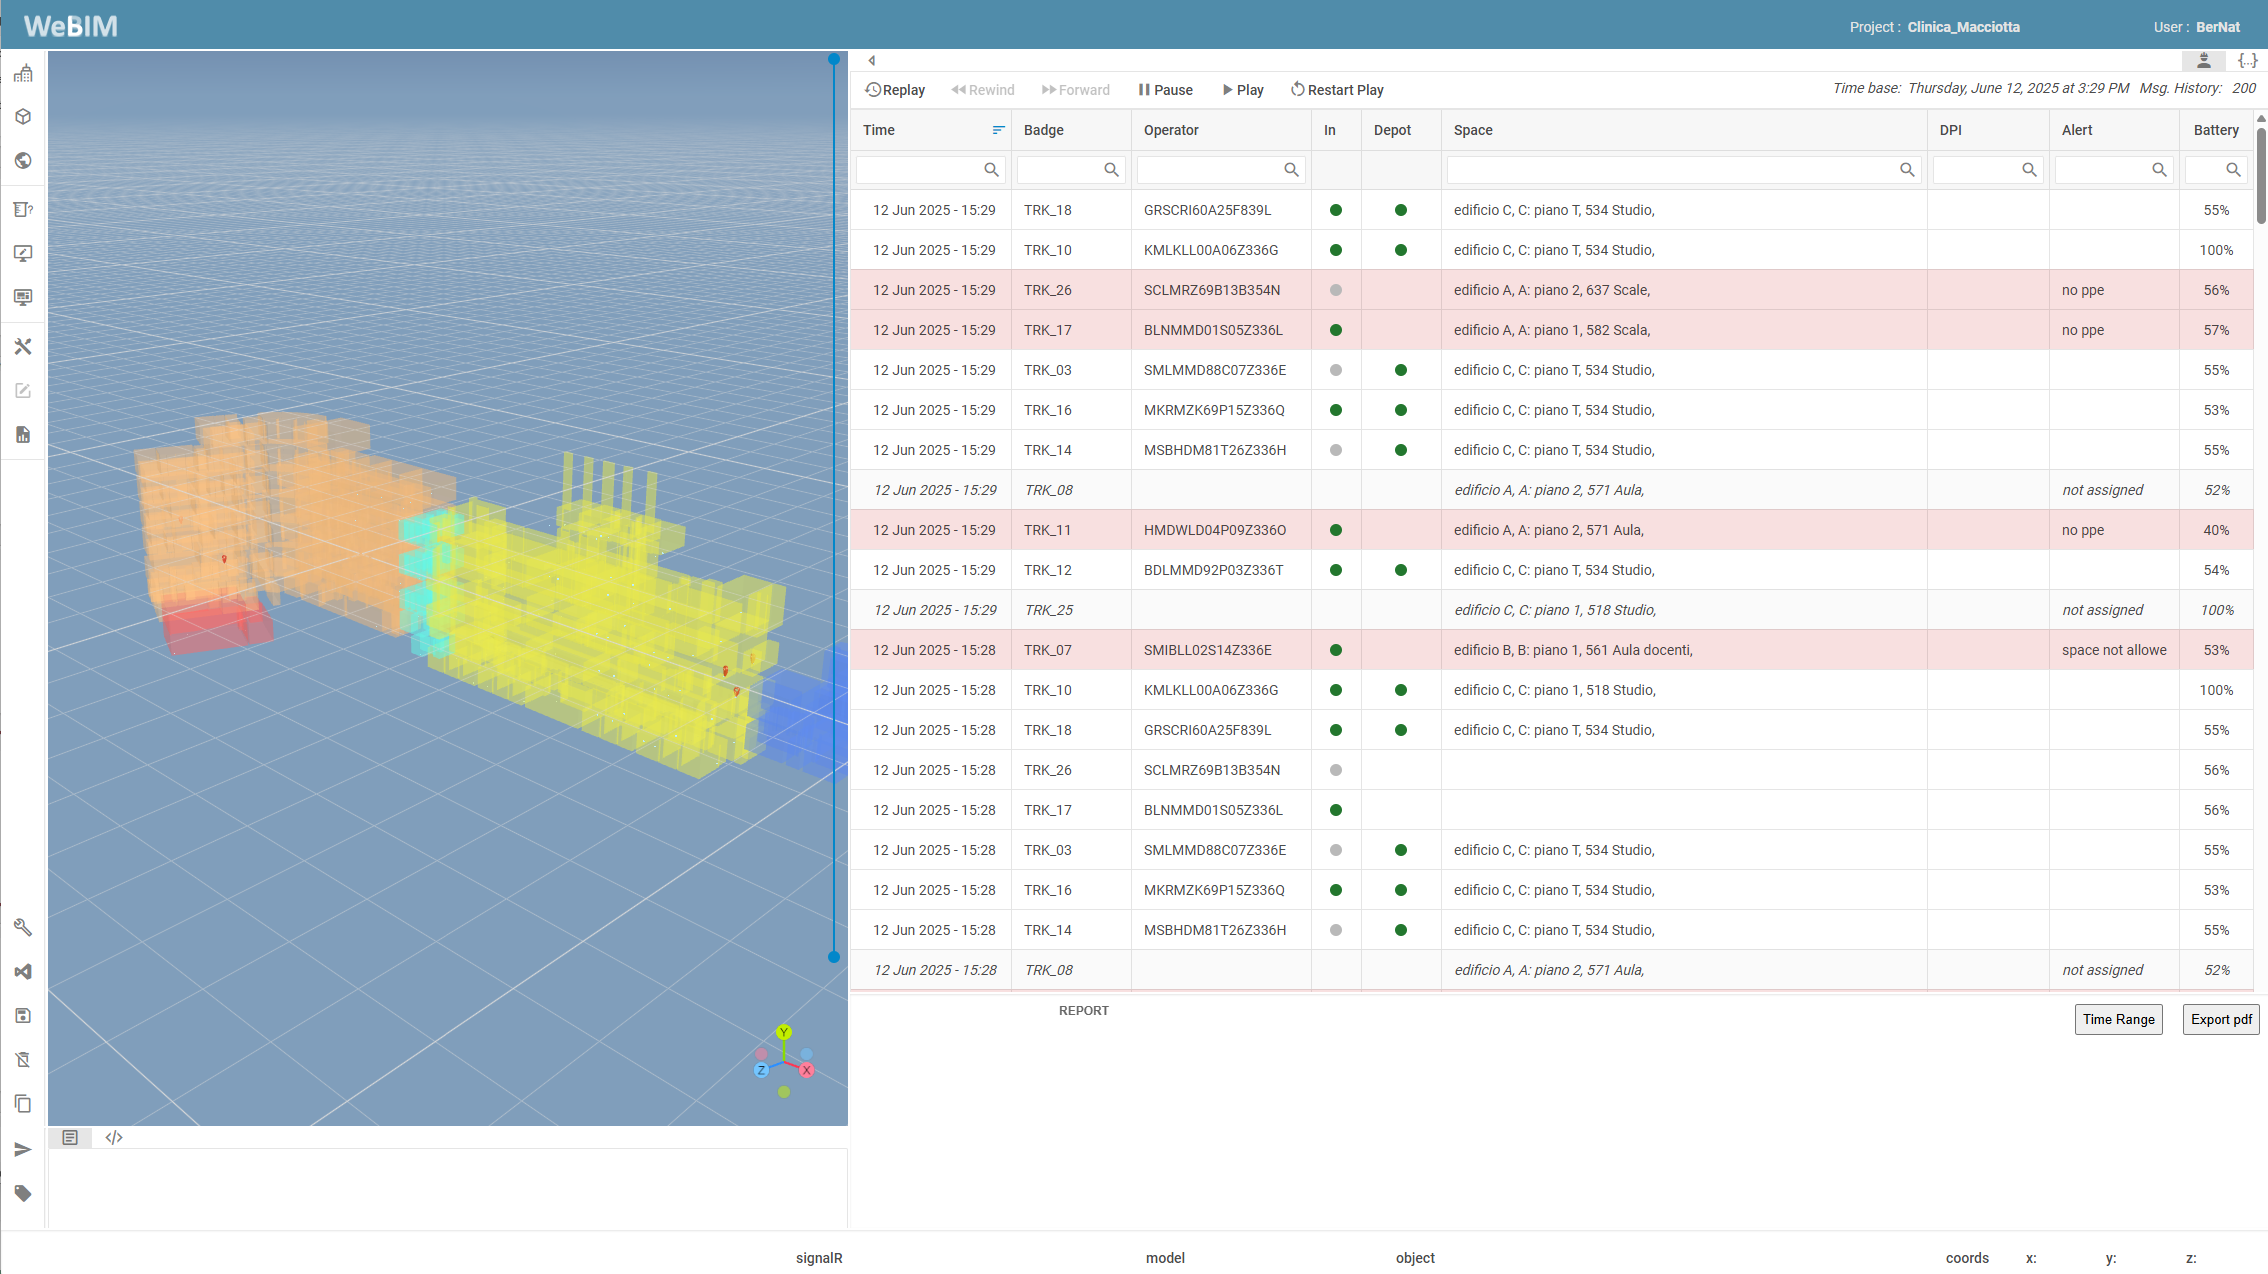This screenshot has width=2268, height=1274.
Task: Toggle the curly braces JSON view
Action: pos(2247,61)
